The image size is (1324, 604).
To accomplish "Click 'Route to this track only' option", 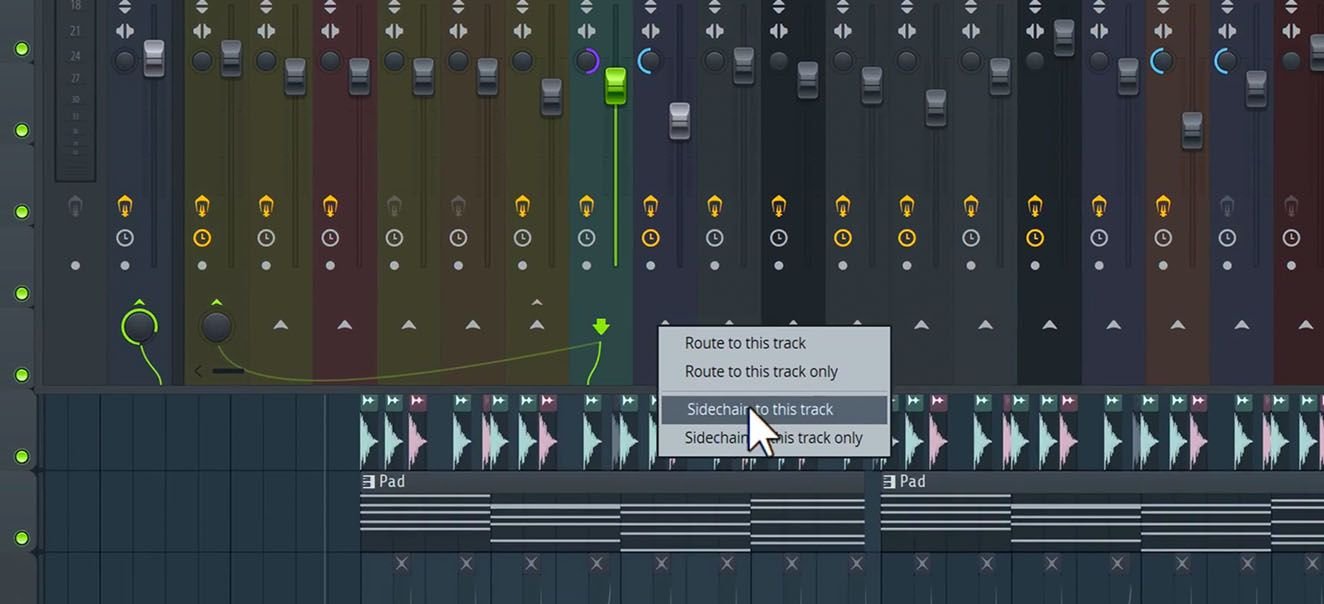I will pyautogui.click(x=761, y=371).
